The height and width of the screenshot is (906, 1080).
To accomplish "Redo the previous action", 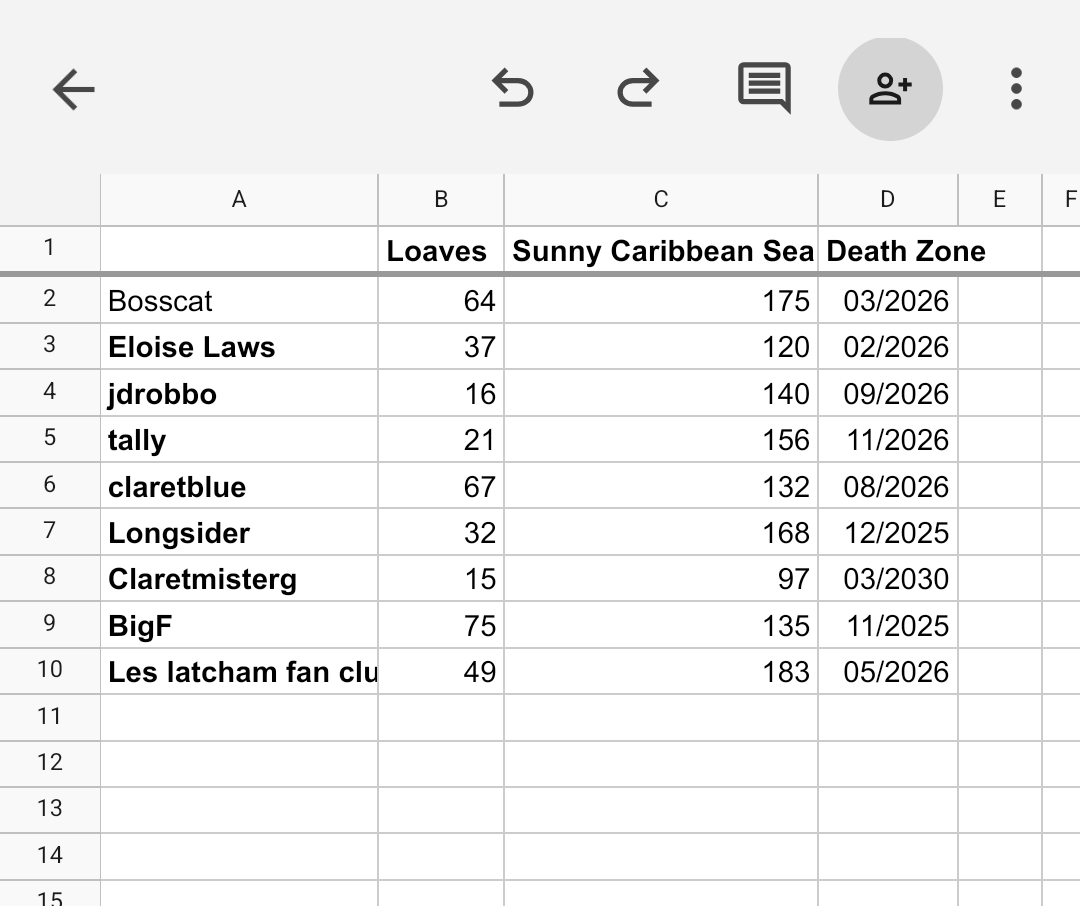I will (637, 89).
